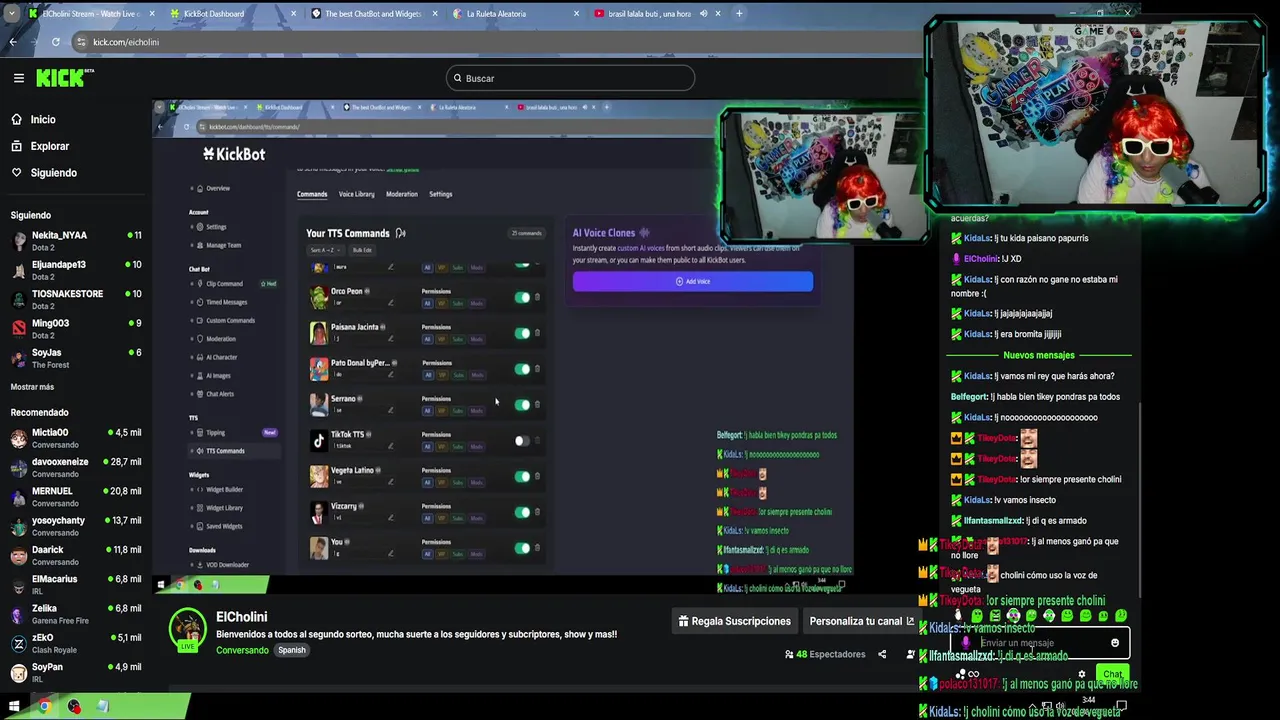The image size is (1280, 720).
Task: Click the kick.com/elcholini address bar
Action: tap(500, 42)
